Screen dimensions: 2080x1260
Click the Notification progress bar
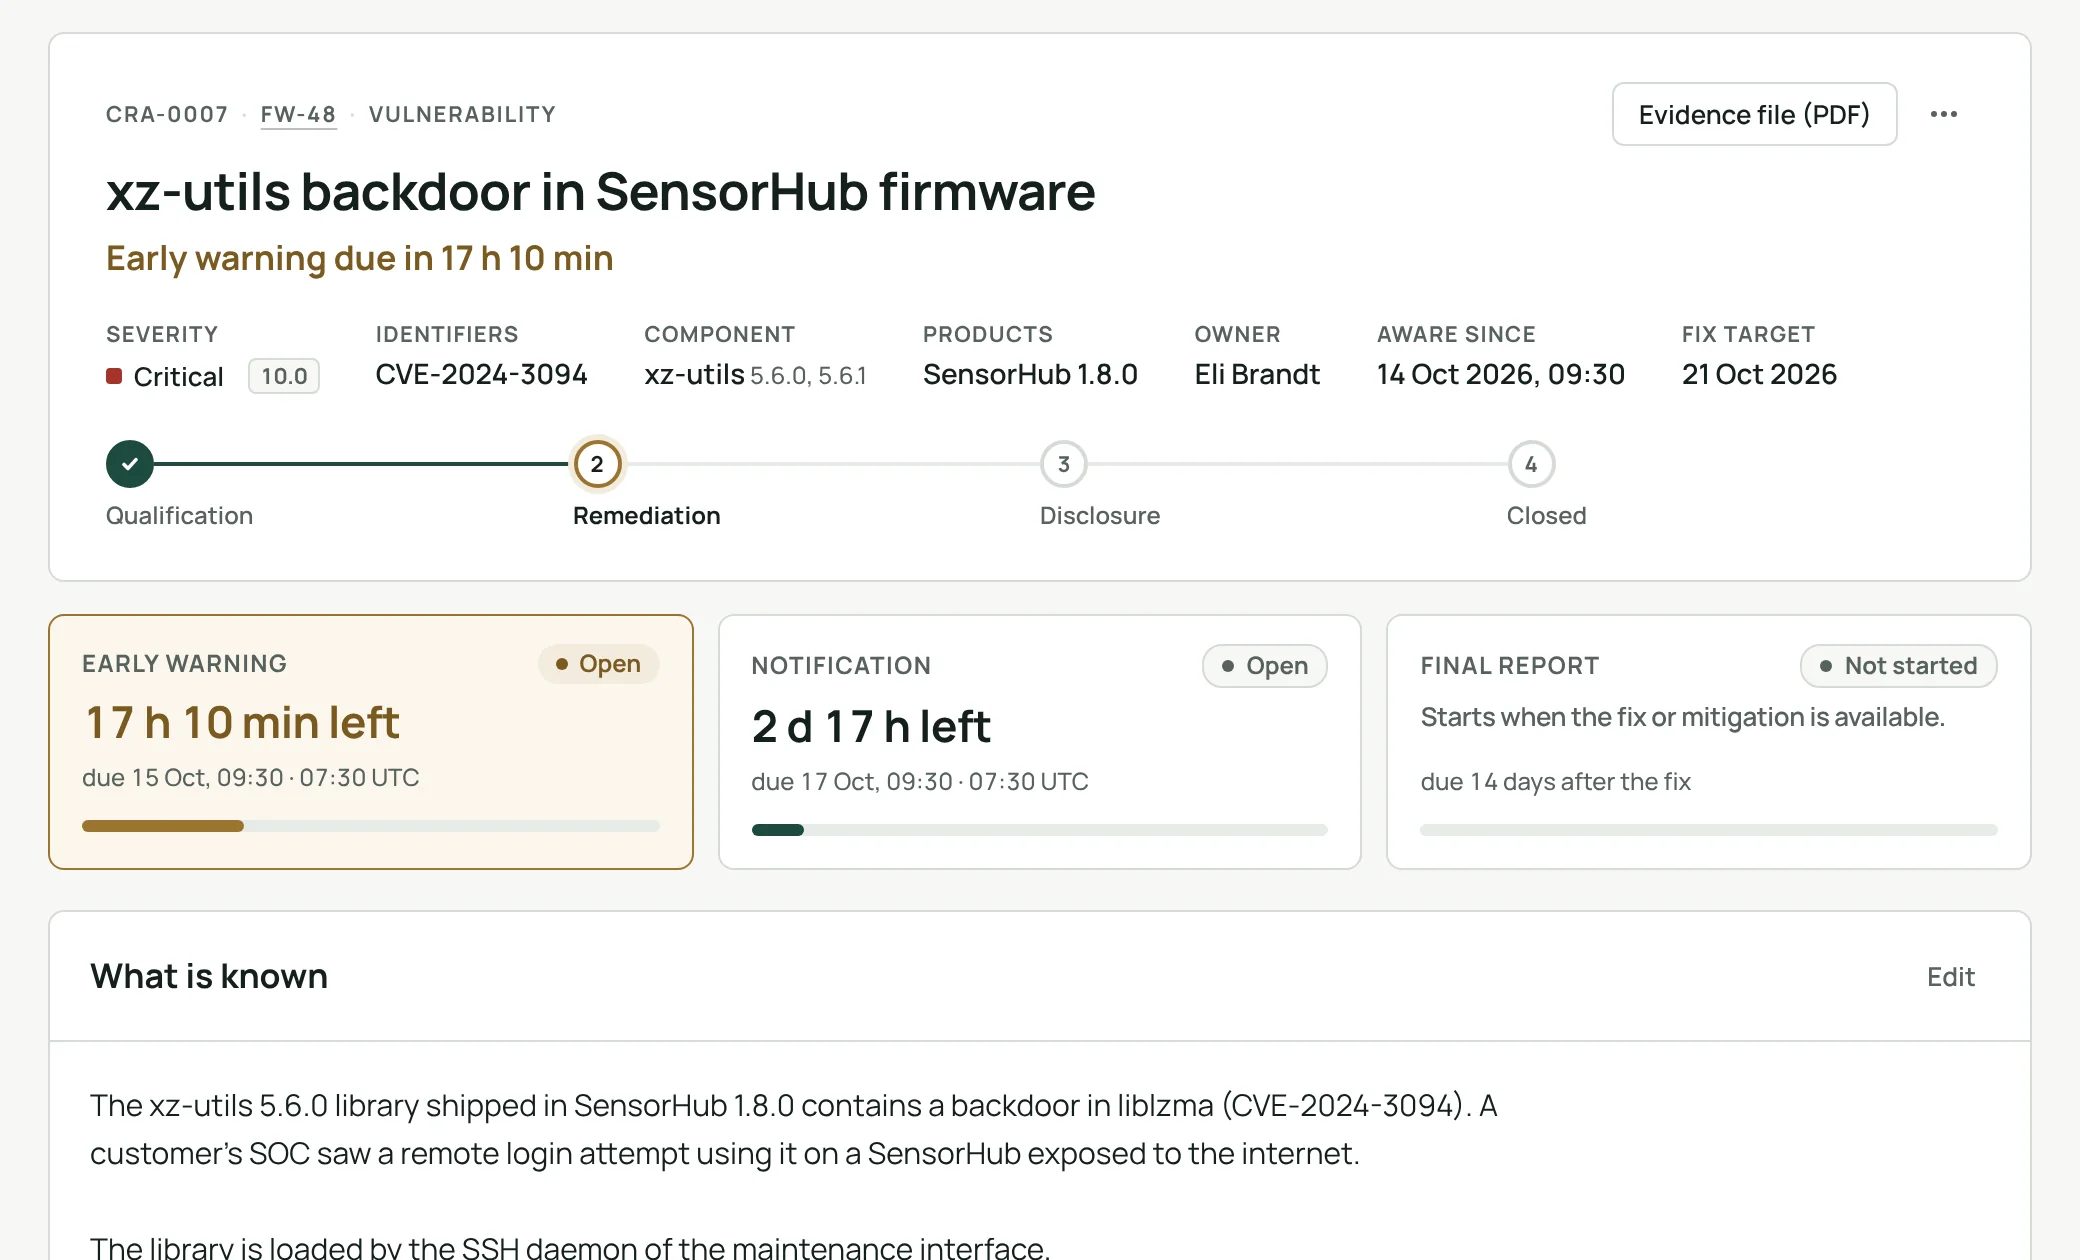(x=1039, y=830)
